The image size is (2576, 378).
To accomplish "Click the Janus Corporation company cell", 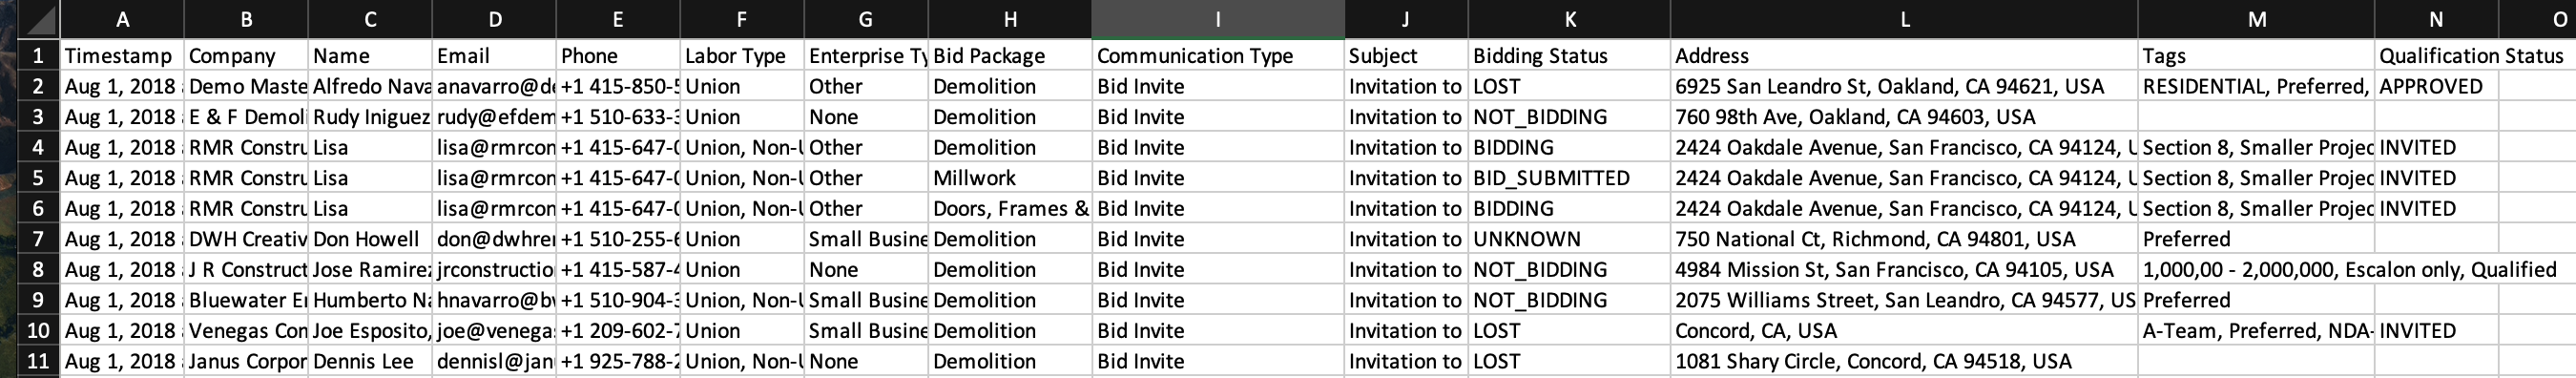I will tap(246, 361).
